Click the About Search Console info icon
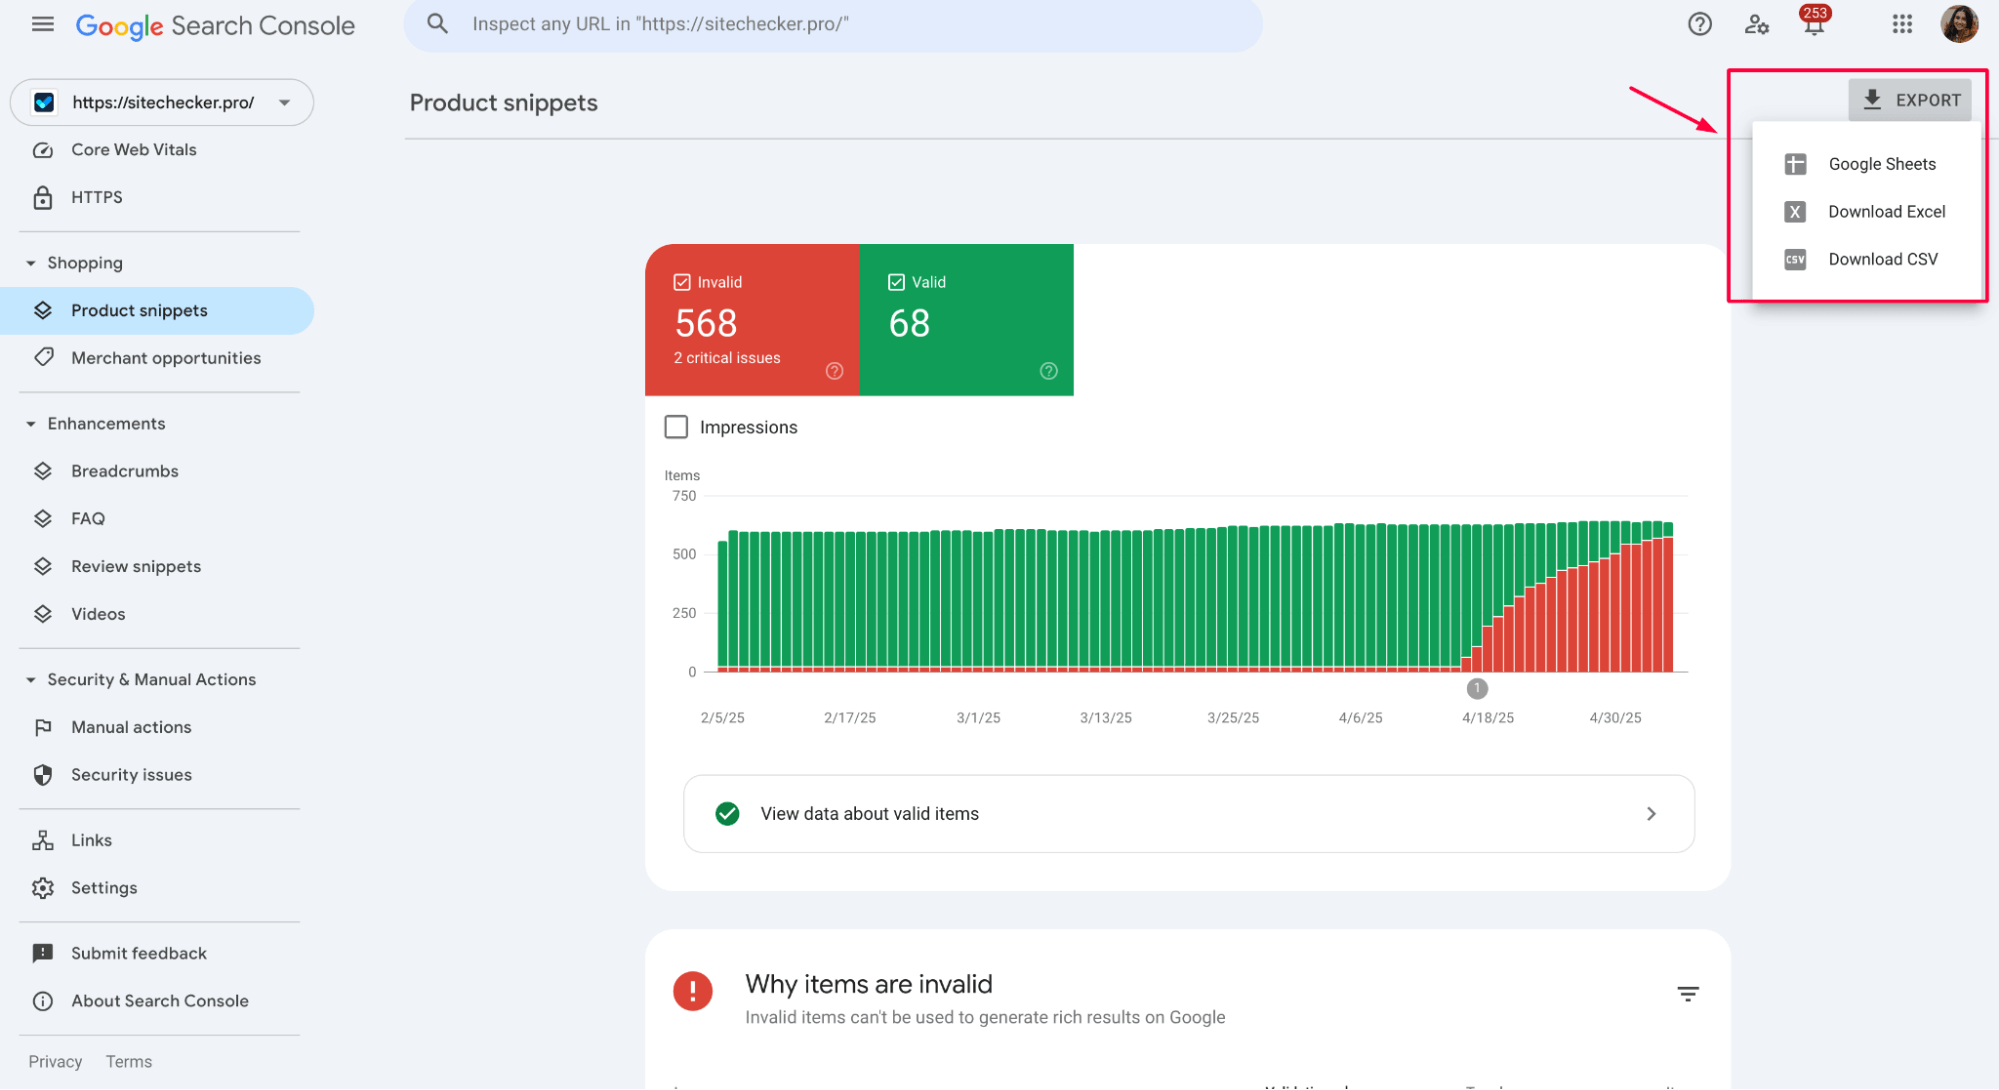 click(43, 1001)
